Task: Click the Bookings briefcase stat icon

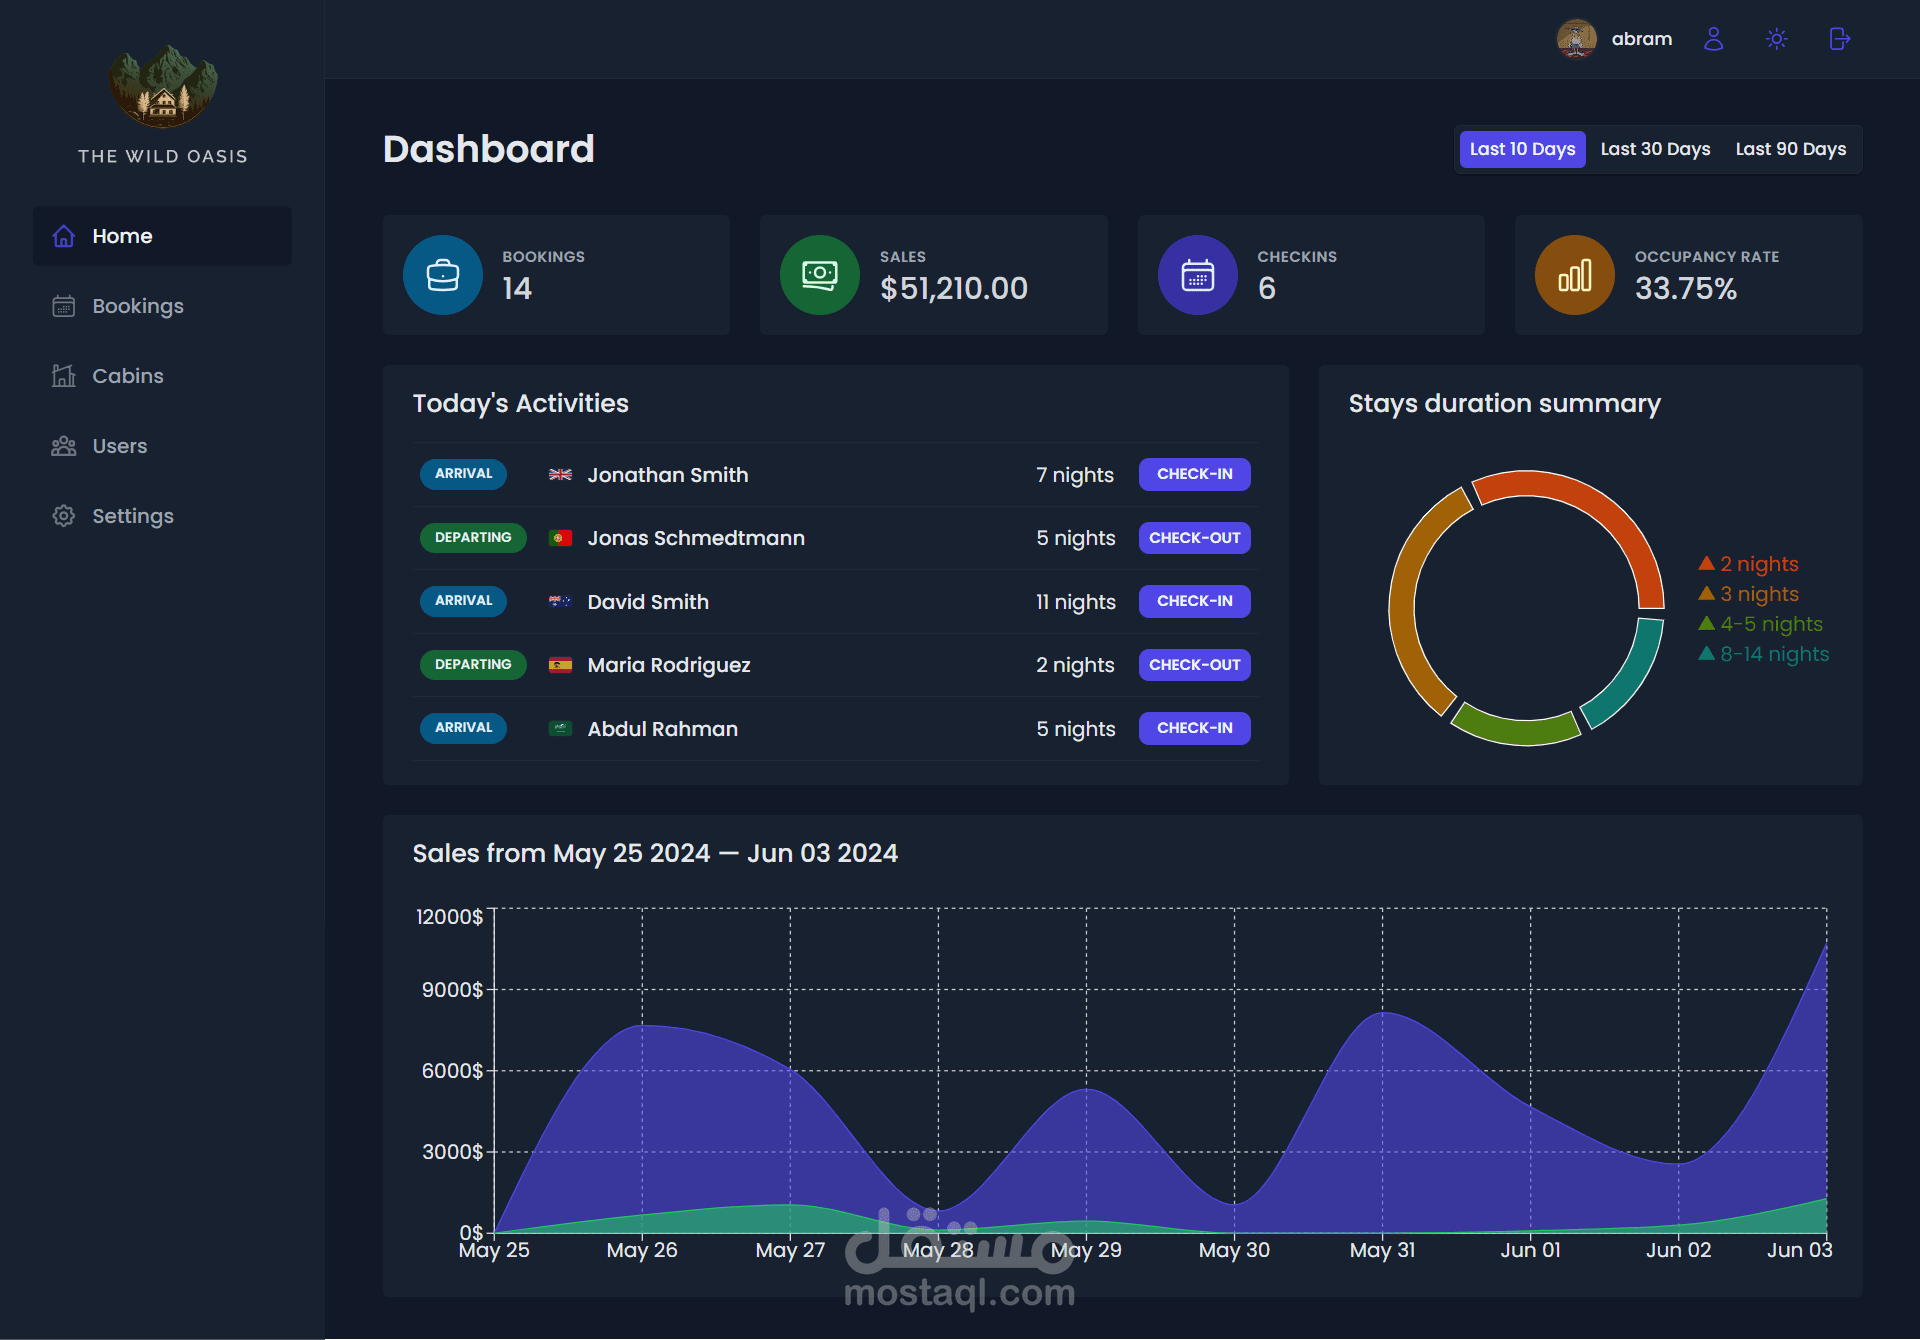Action: [442, 275]
